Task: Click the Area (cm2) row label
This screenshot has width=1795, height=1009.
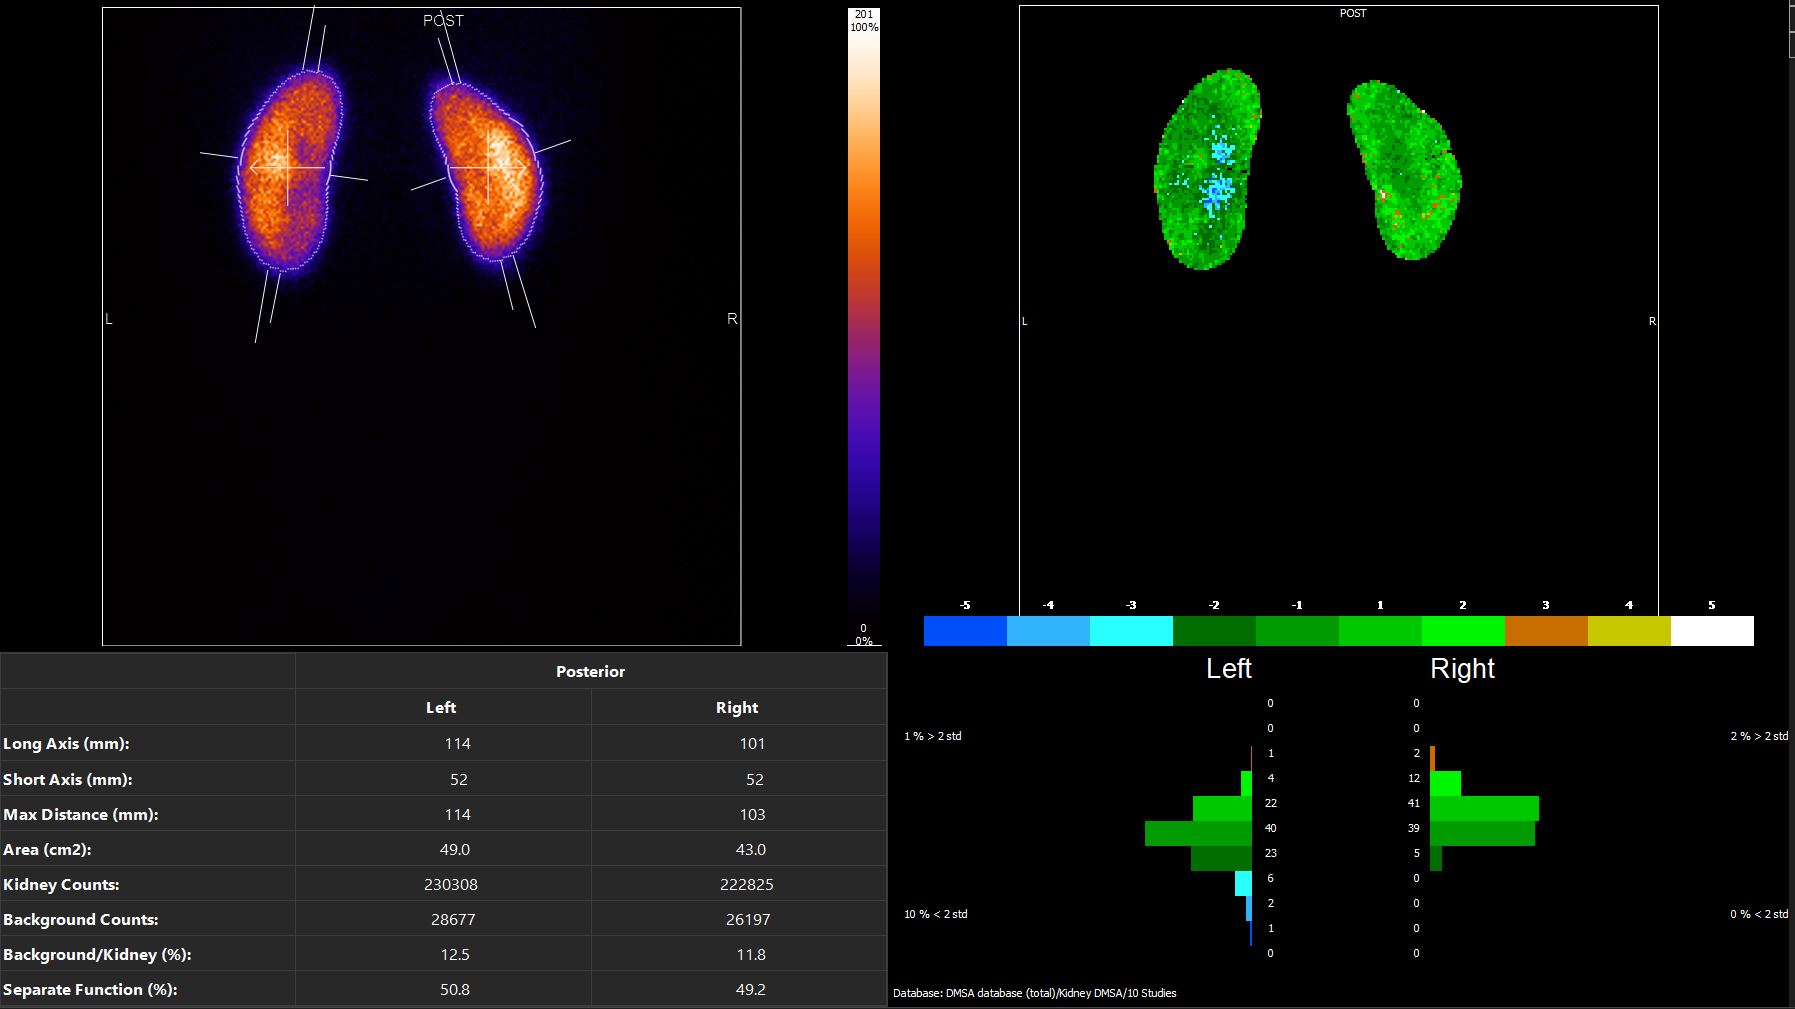Action: pyautogui.click(x=47, y=849)
